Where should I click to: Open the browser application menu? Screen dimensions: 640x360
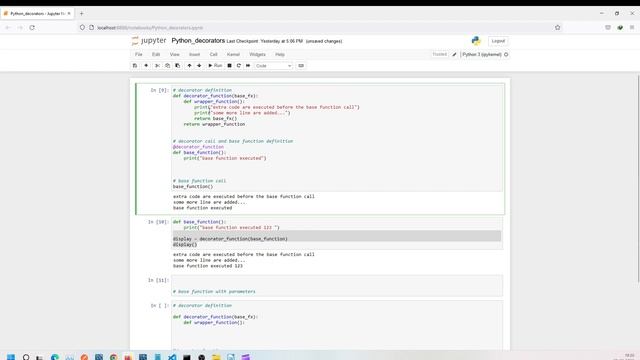point(632,27)
